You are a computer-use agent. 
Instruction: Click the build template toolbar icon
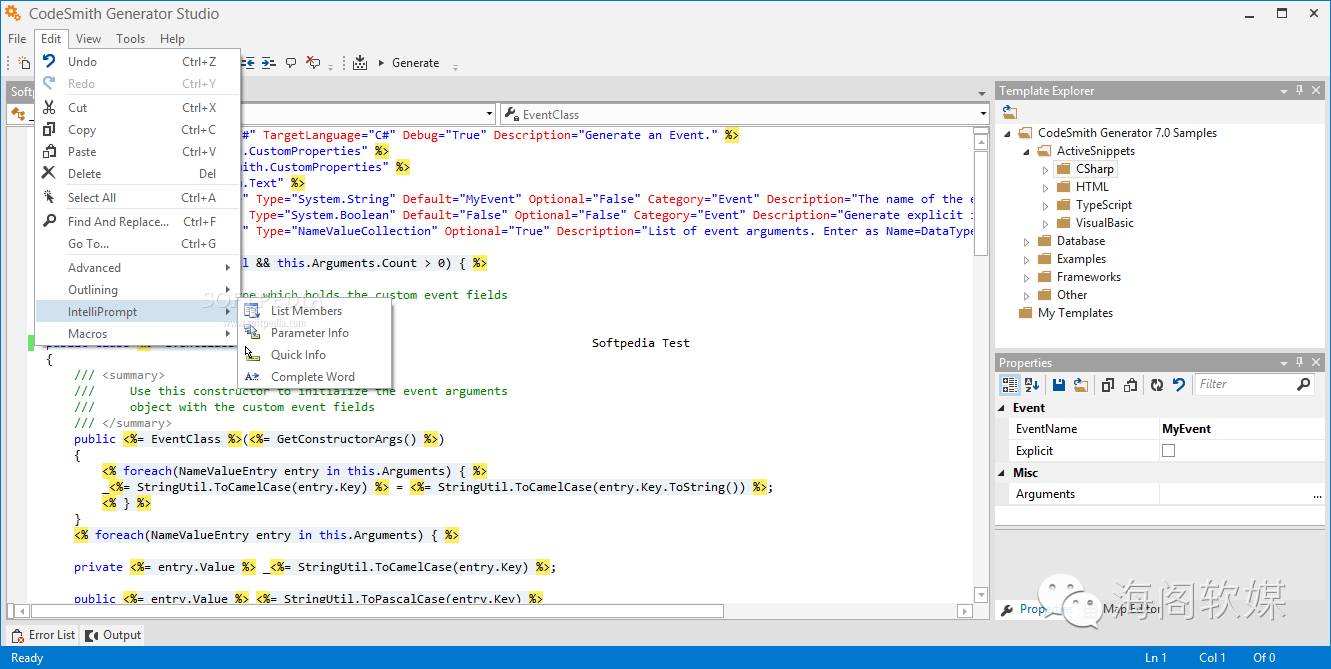click(360, 63)
